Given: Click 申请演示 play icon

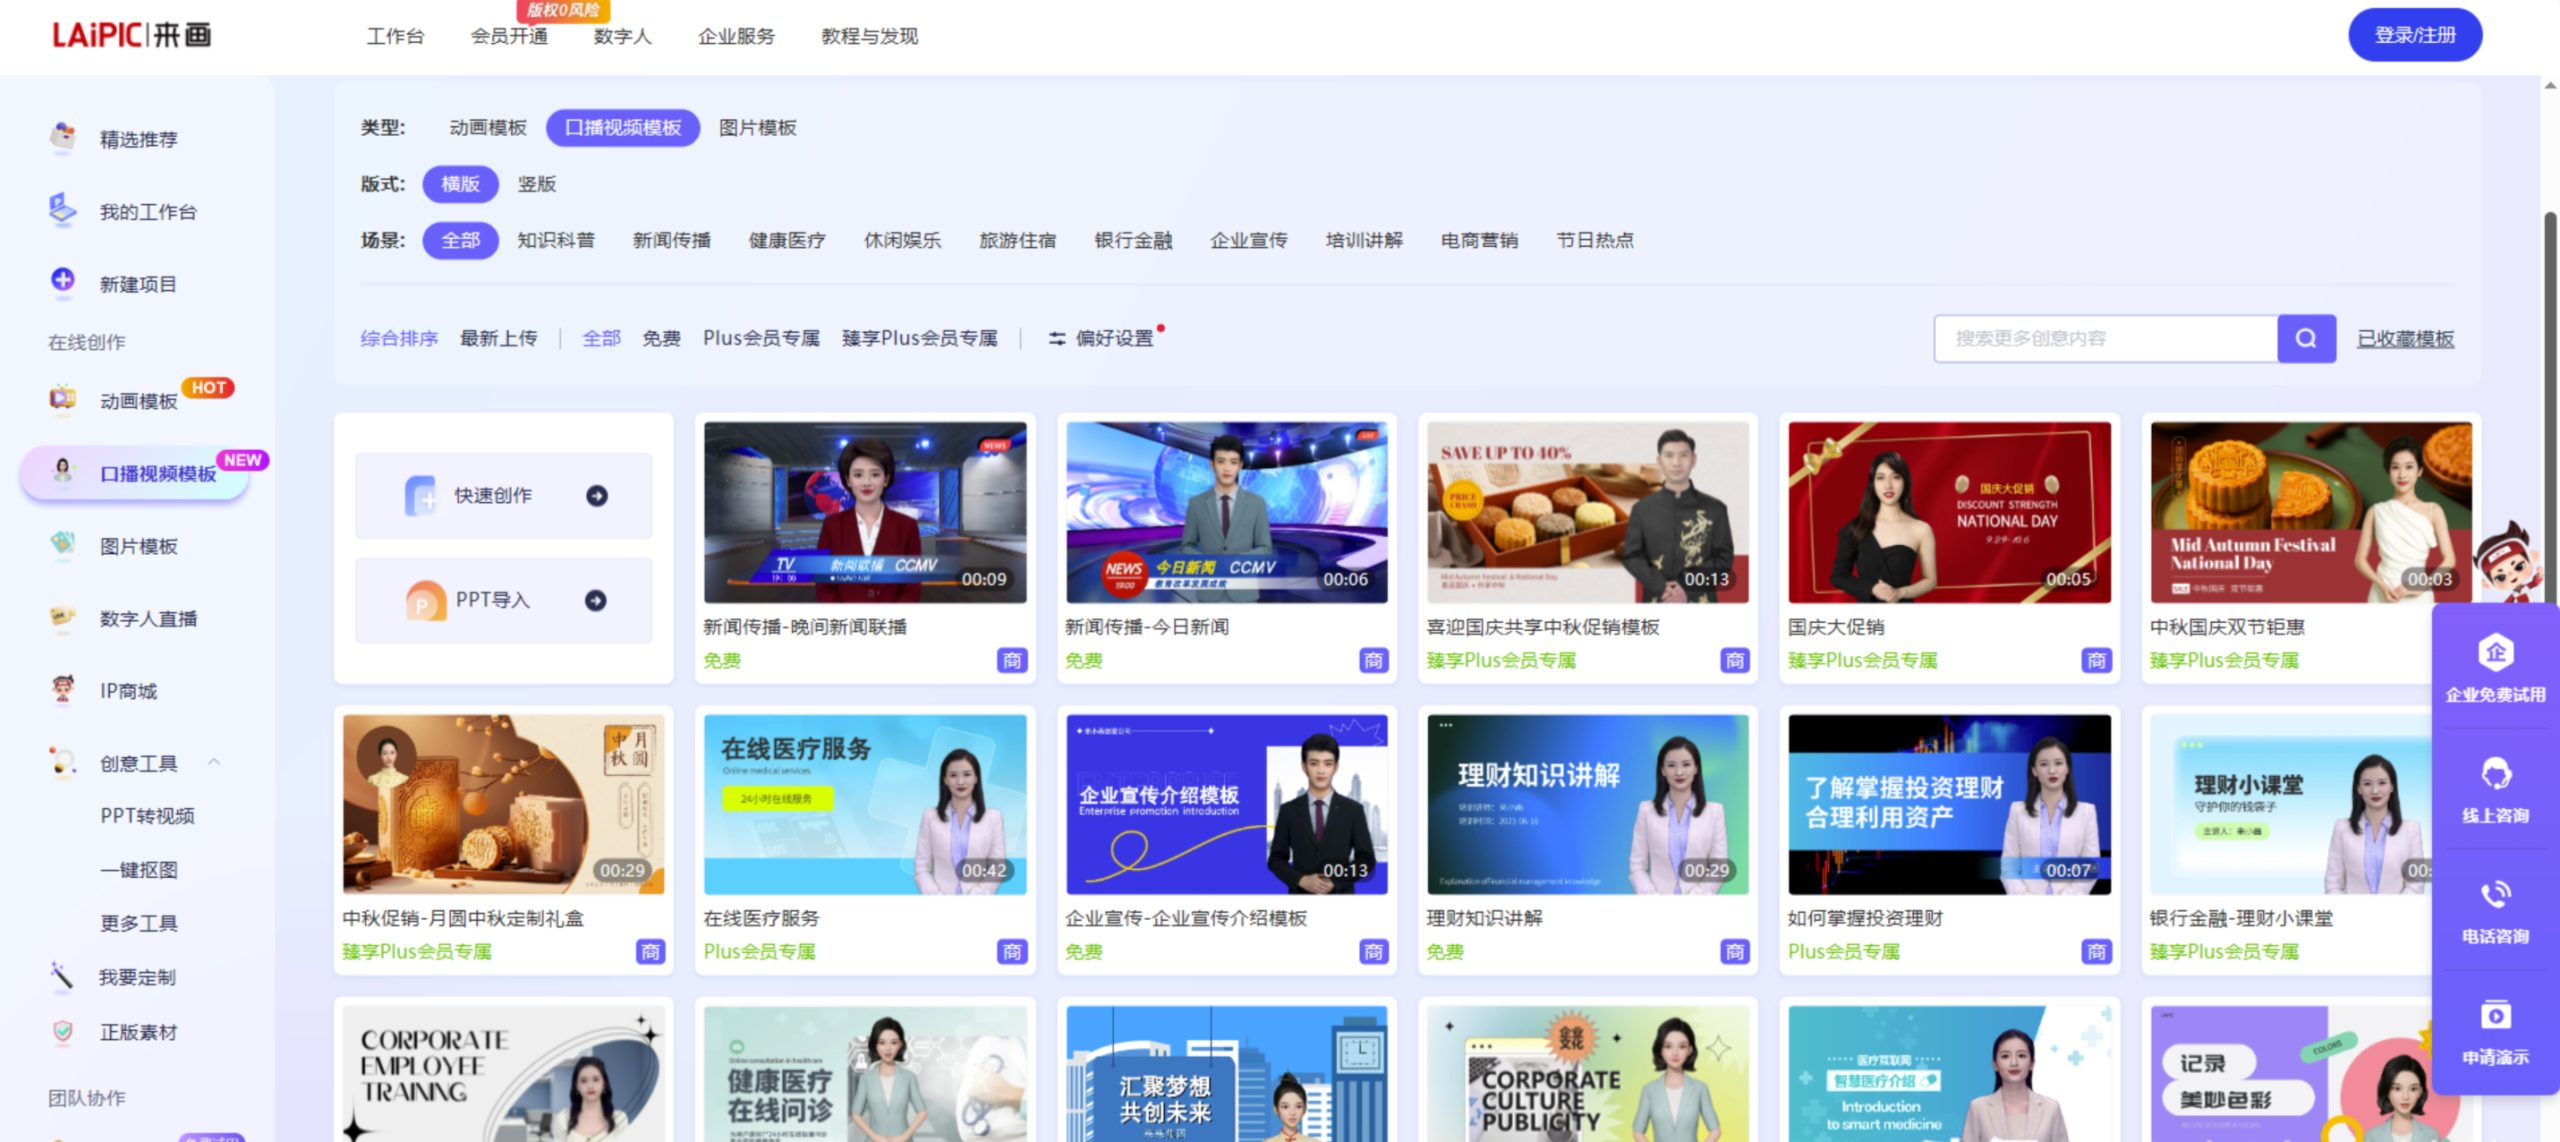Looking at the screenshot, I should click(2496, 1015).
